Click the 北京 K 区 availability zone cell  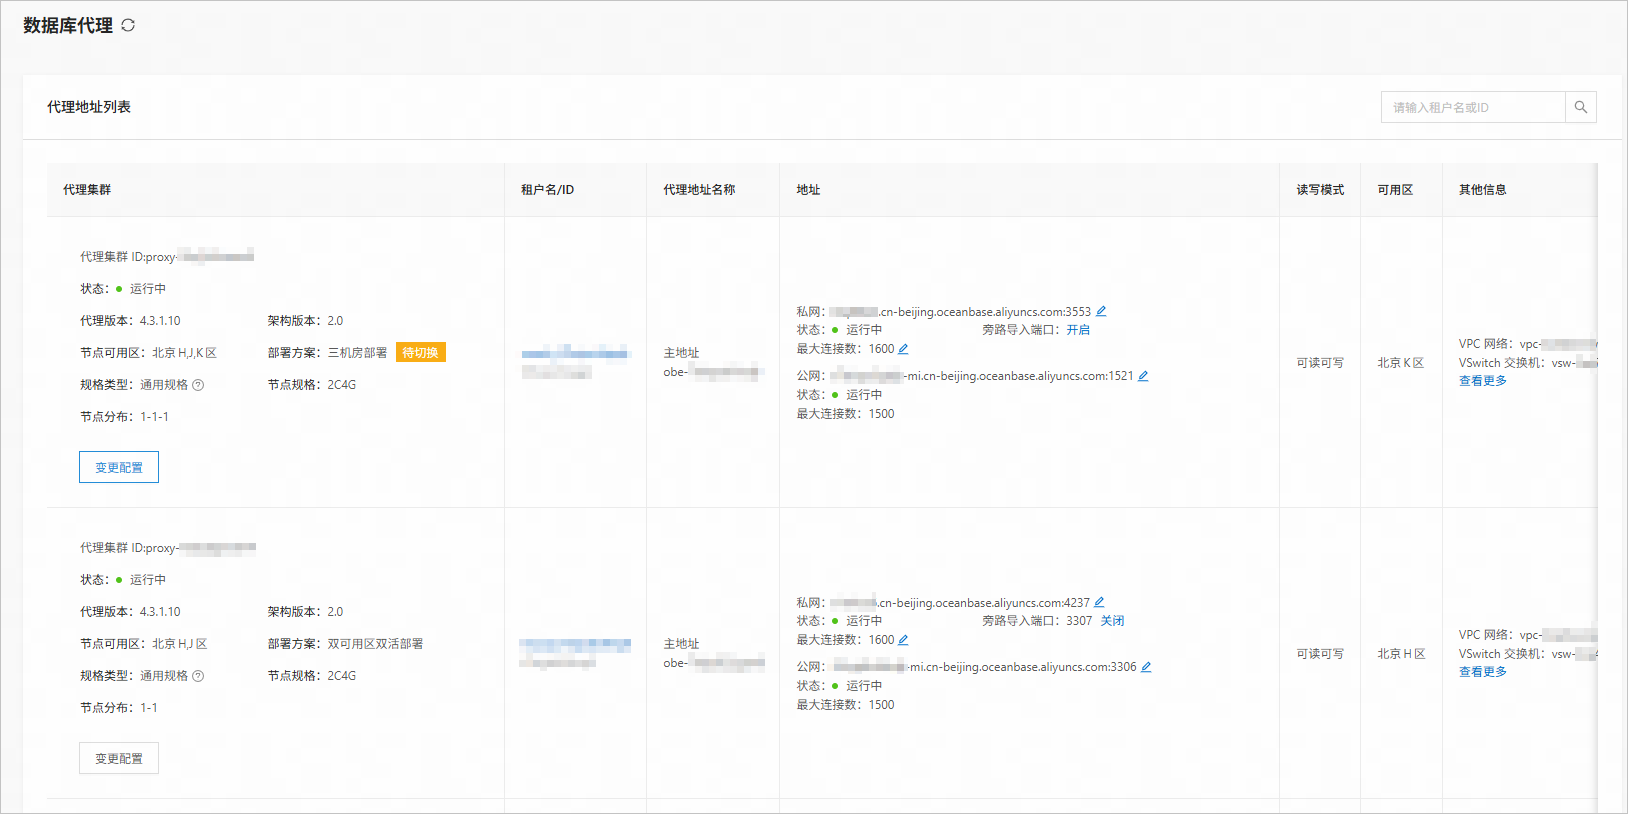1400,363
